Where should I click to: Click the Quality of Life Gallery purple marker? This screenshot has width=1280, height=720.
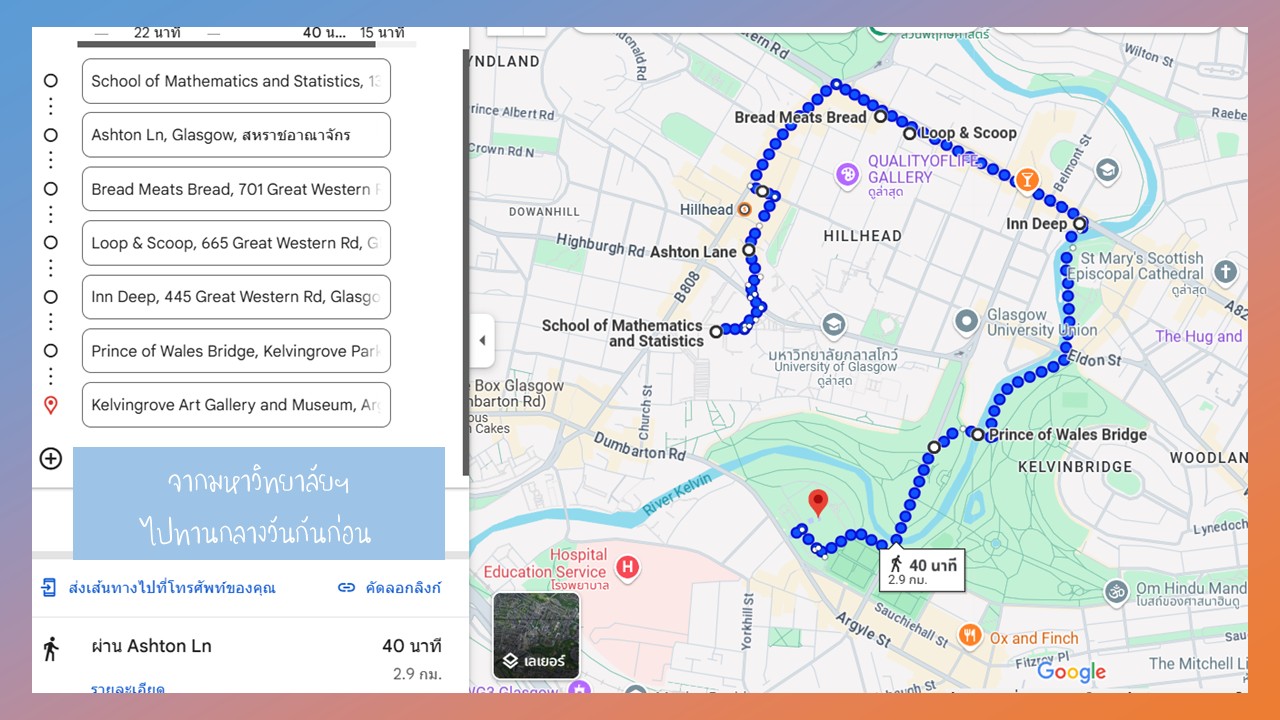coord(847,175)
